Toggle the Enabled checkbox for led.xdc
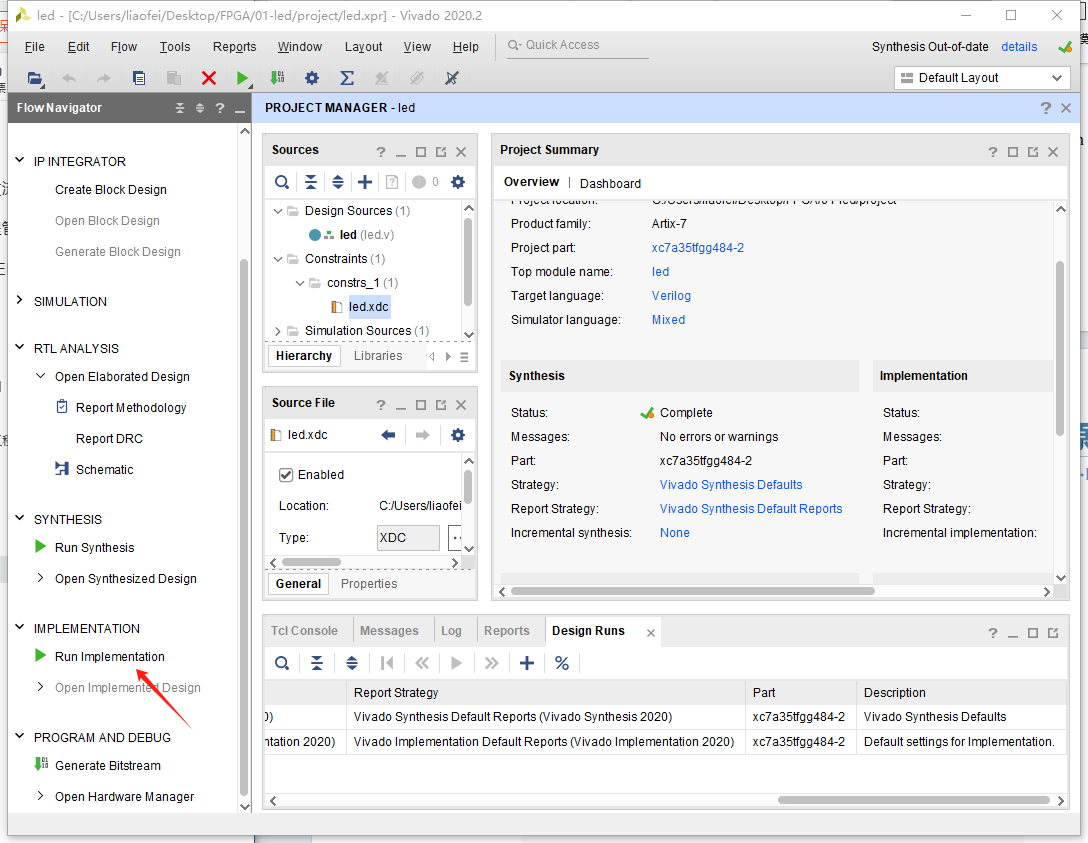 tap(285, 475)
